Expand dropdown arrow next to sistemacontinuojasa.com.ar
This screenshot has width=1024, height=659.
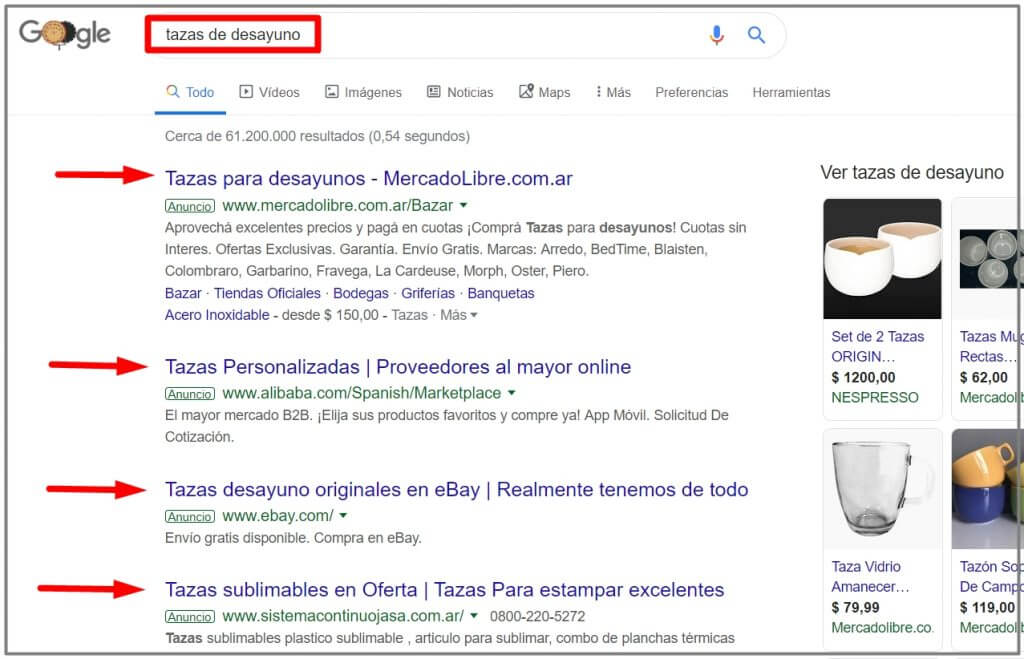(x=474, y=616)
